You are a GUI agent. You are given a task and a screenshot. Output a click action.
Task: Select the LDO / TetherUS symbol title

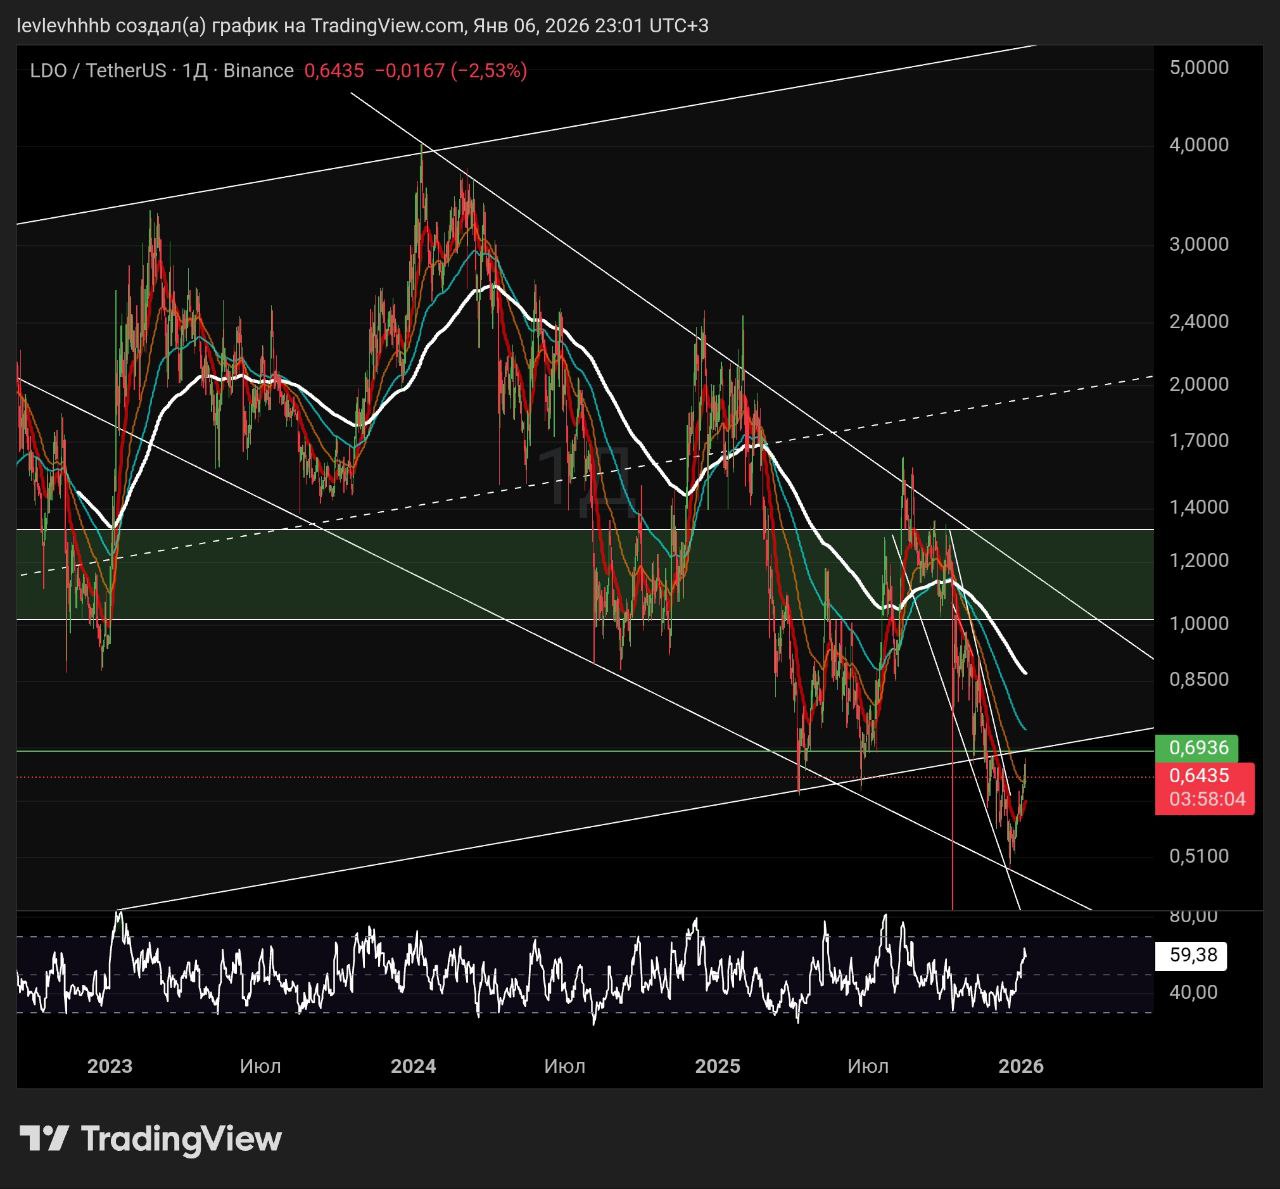(x=97, y=71)
